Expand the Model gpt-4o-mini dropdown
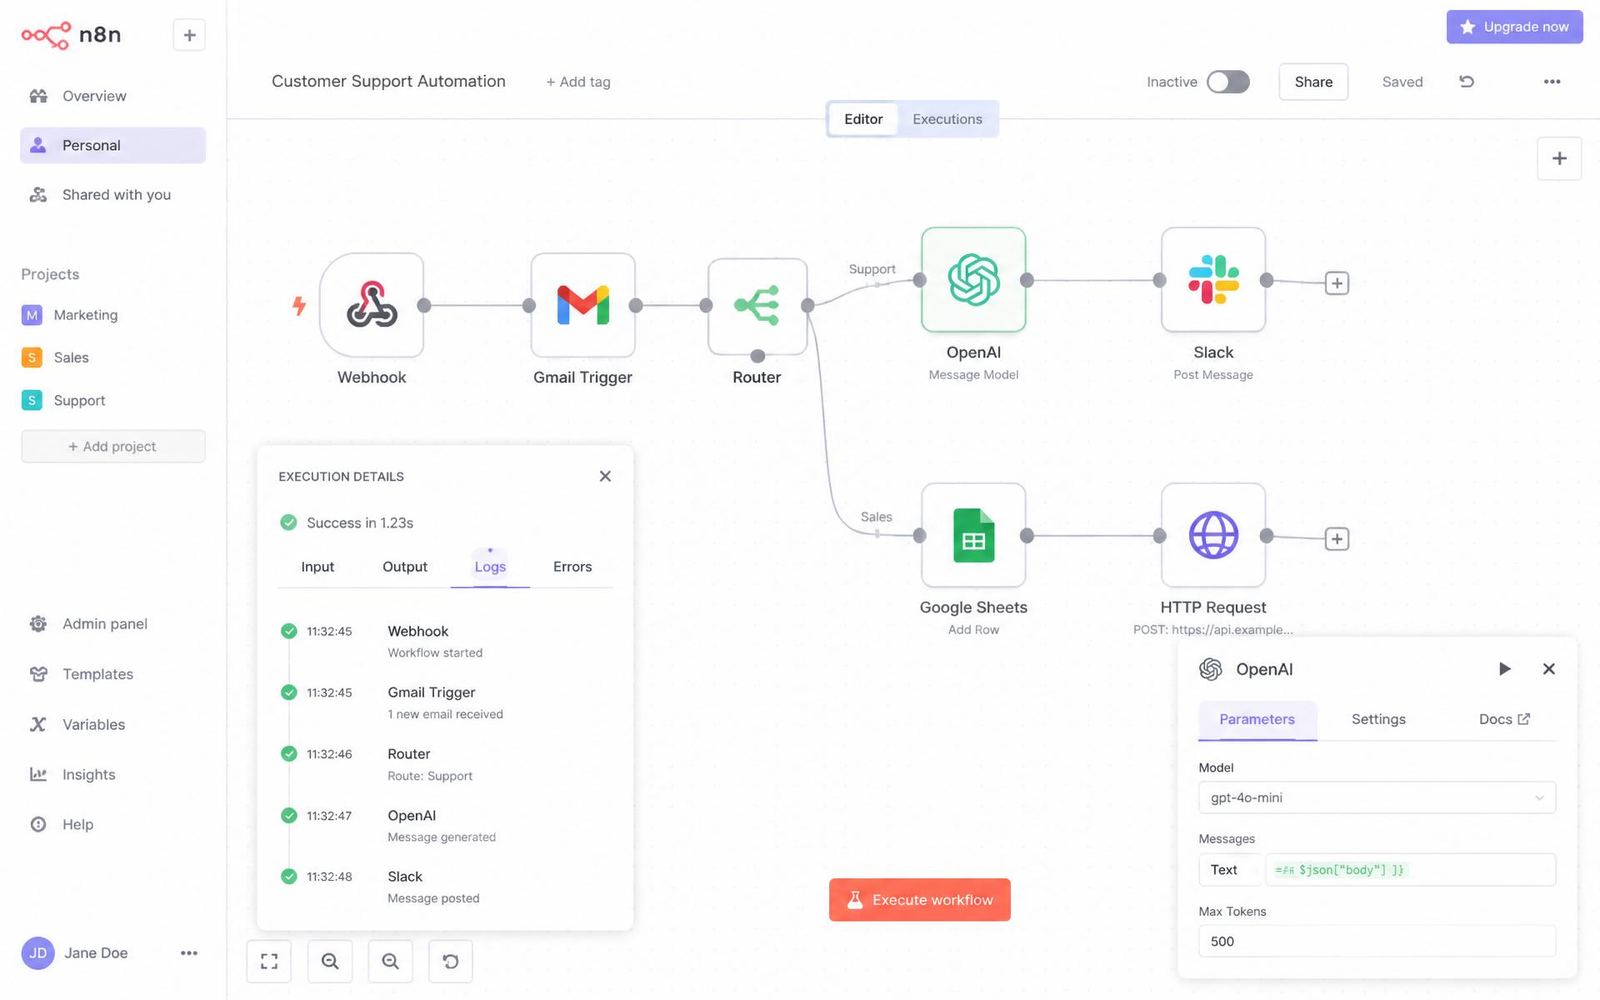This screenshot has height=1000, width=1600. [1377, 798]
